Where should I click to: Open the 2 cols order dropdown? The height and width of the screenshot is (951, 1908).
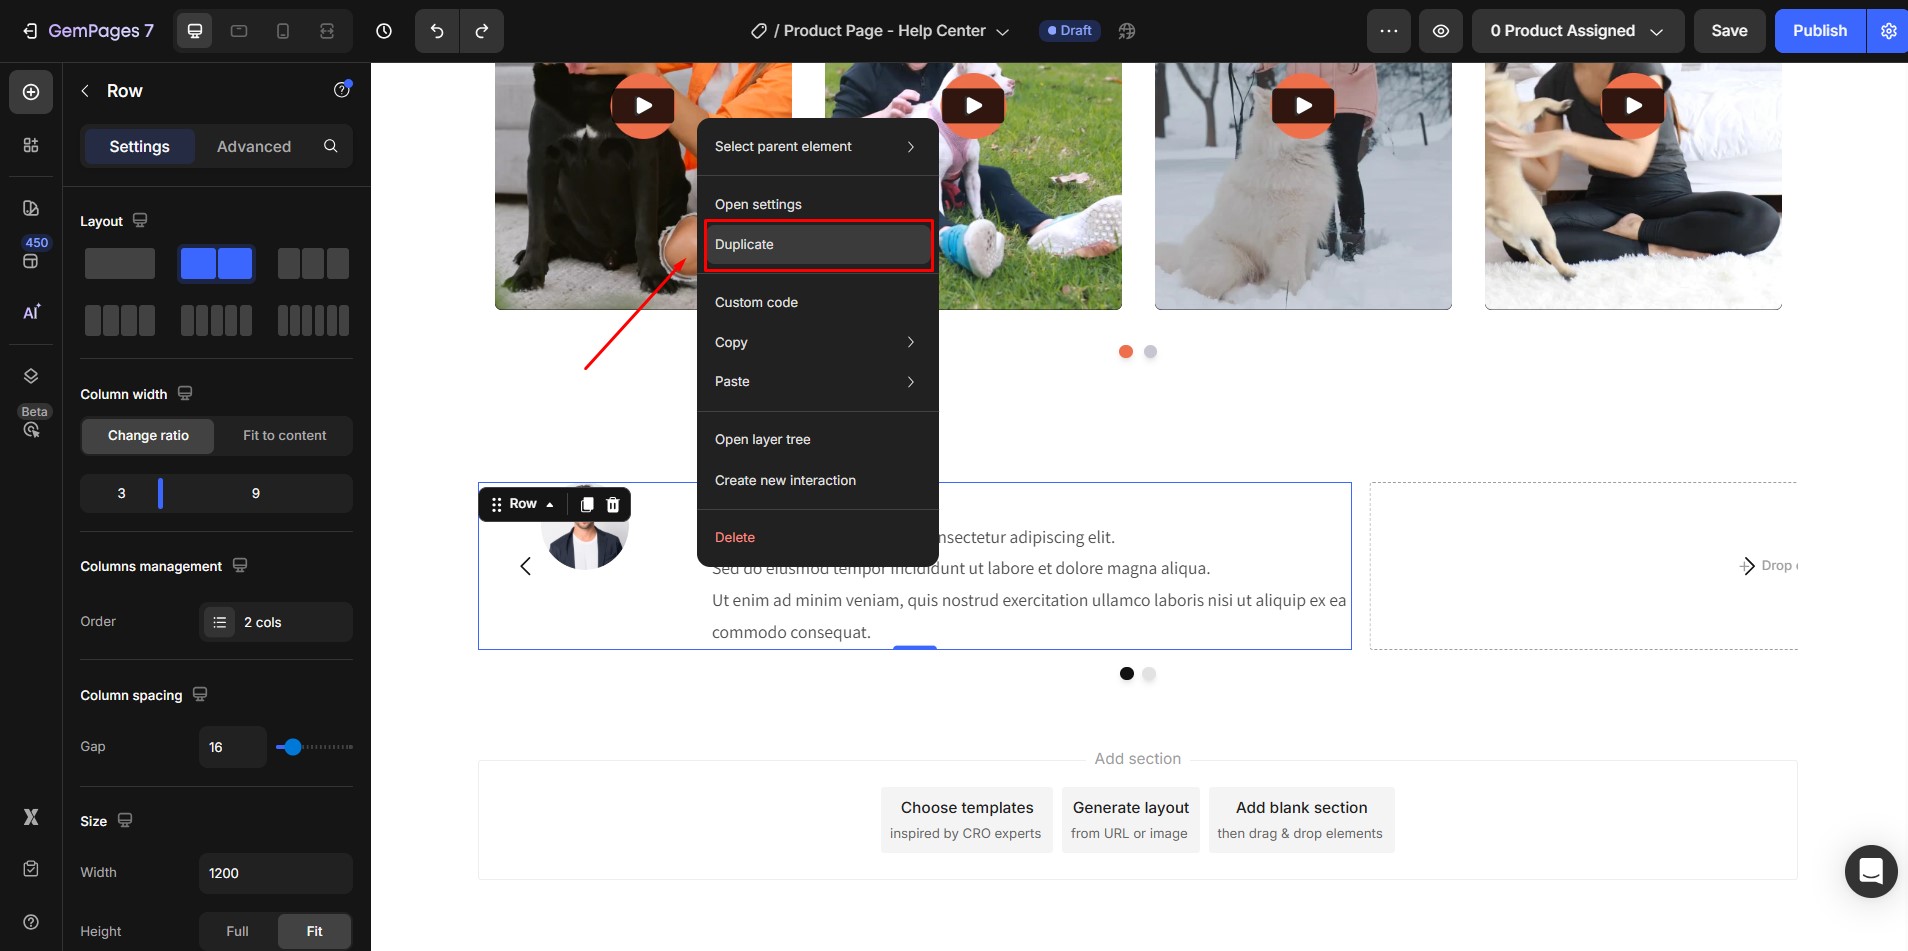[275, 622]
